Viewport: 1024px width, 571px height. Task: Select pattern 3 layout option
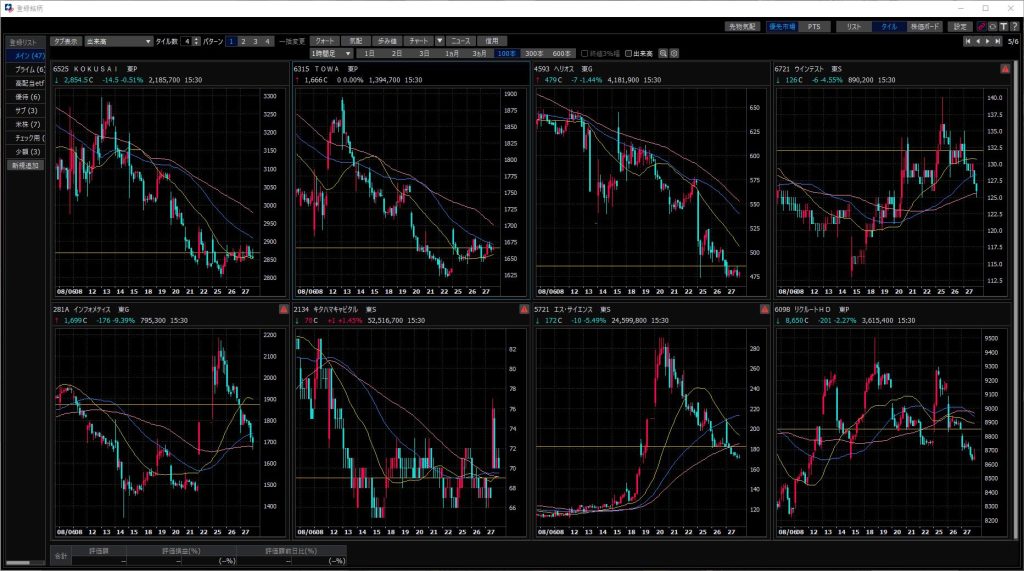click(x=256, y=41)
